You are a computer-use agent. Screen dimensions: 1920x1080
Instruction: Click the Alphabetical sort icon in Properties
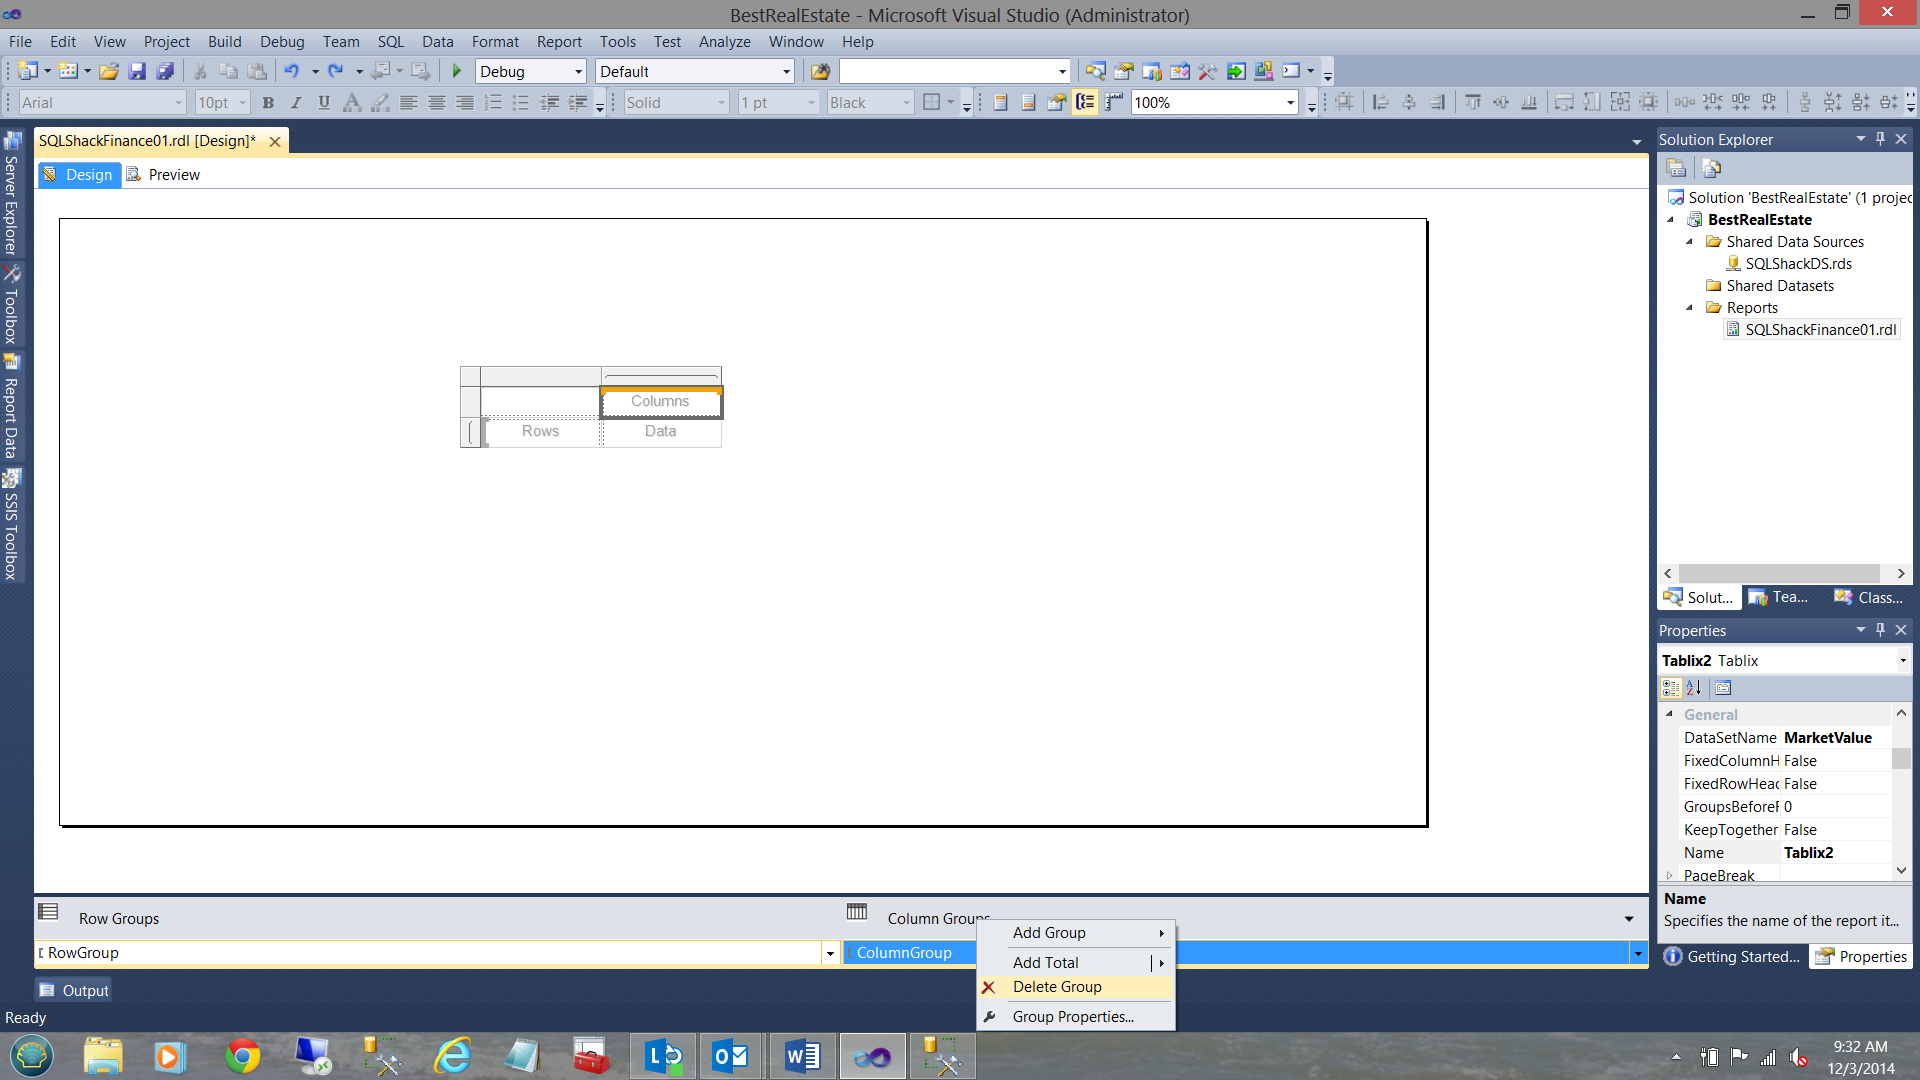point(1694,688)
